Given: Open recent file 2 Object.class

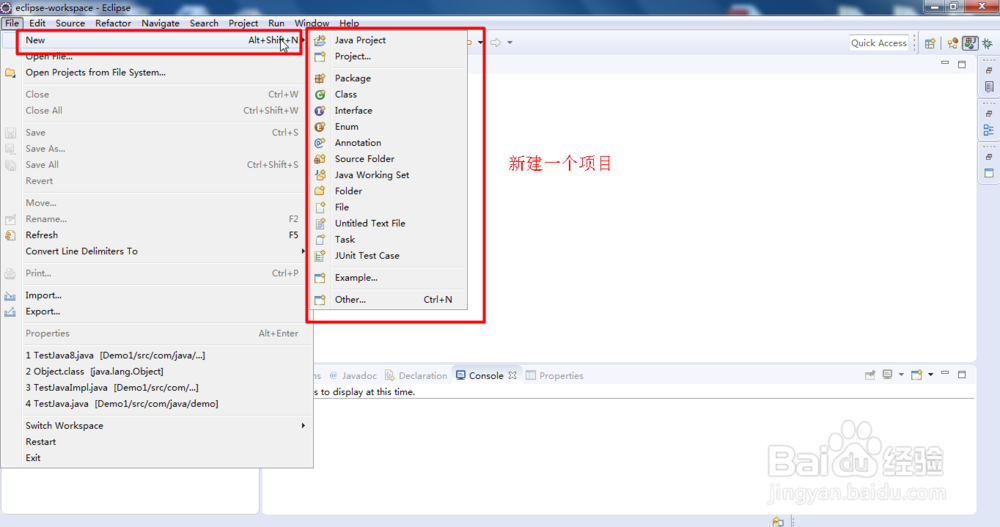Looking at the screenshot, I should [x=156, y=371].
